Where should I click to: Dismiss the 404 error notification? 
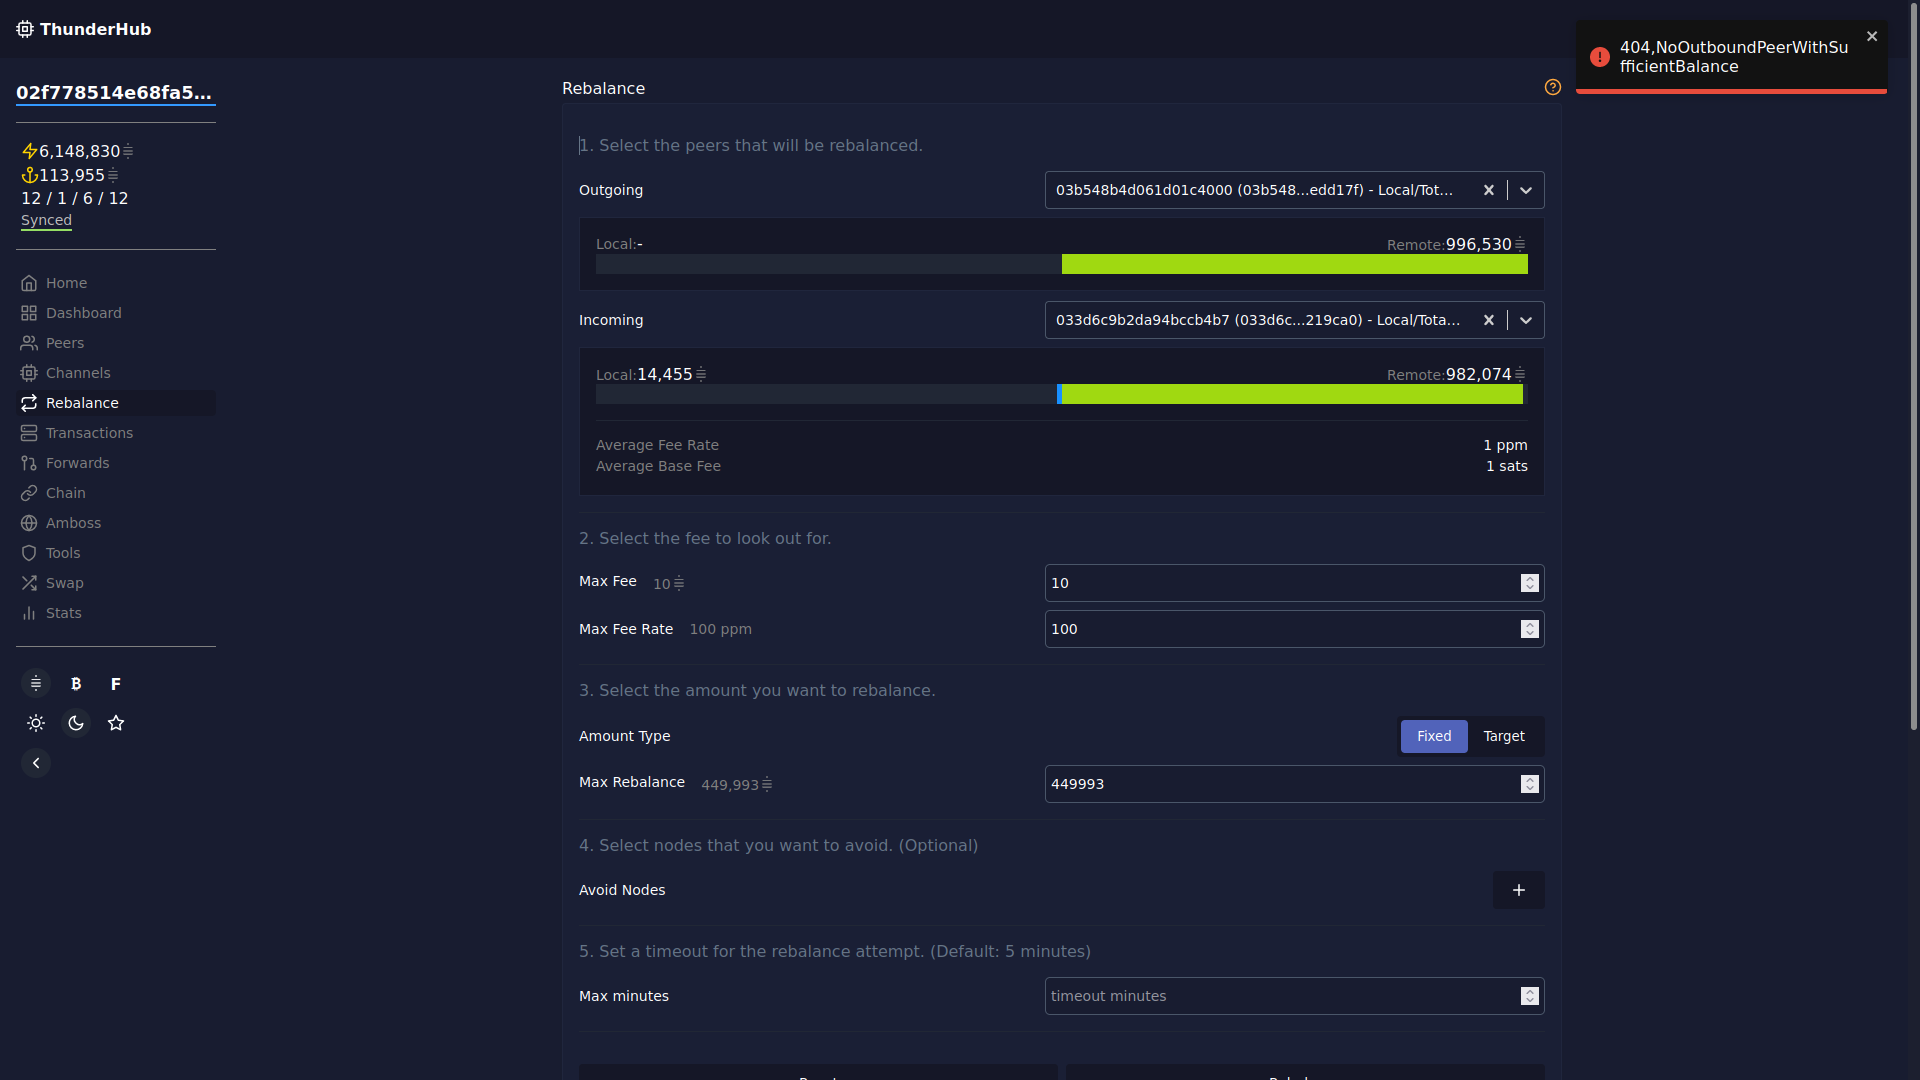tap(1872, 37)
